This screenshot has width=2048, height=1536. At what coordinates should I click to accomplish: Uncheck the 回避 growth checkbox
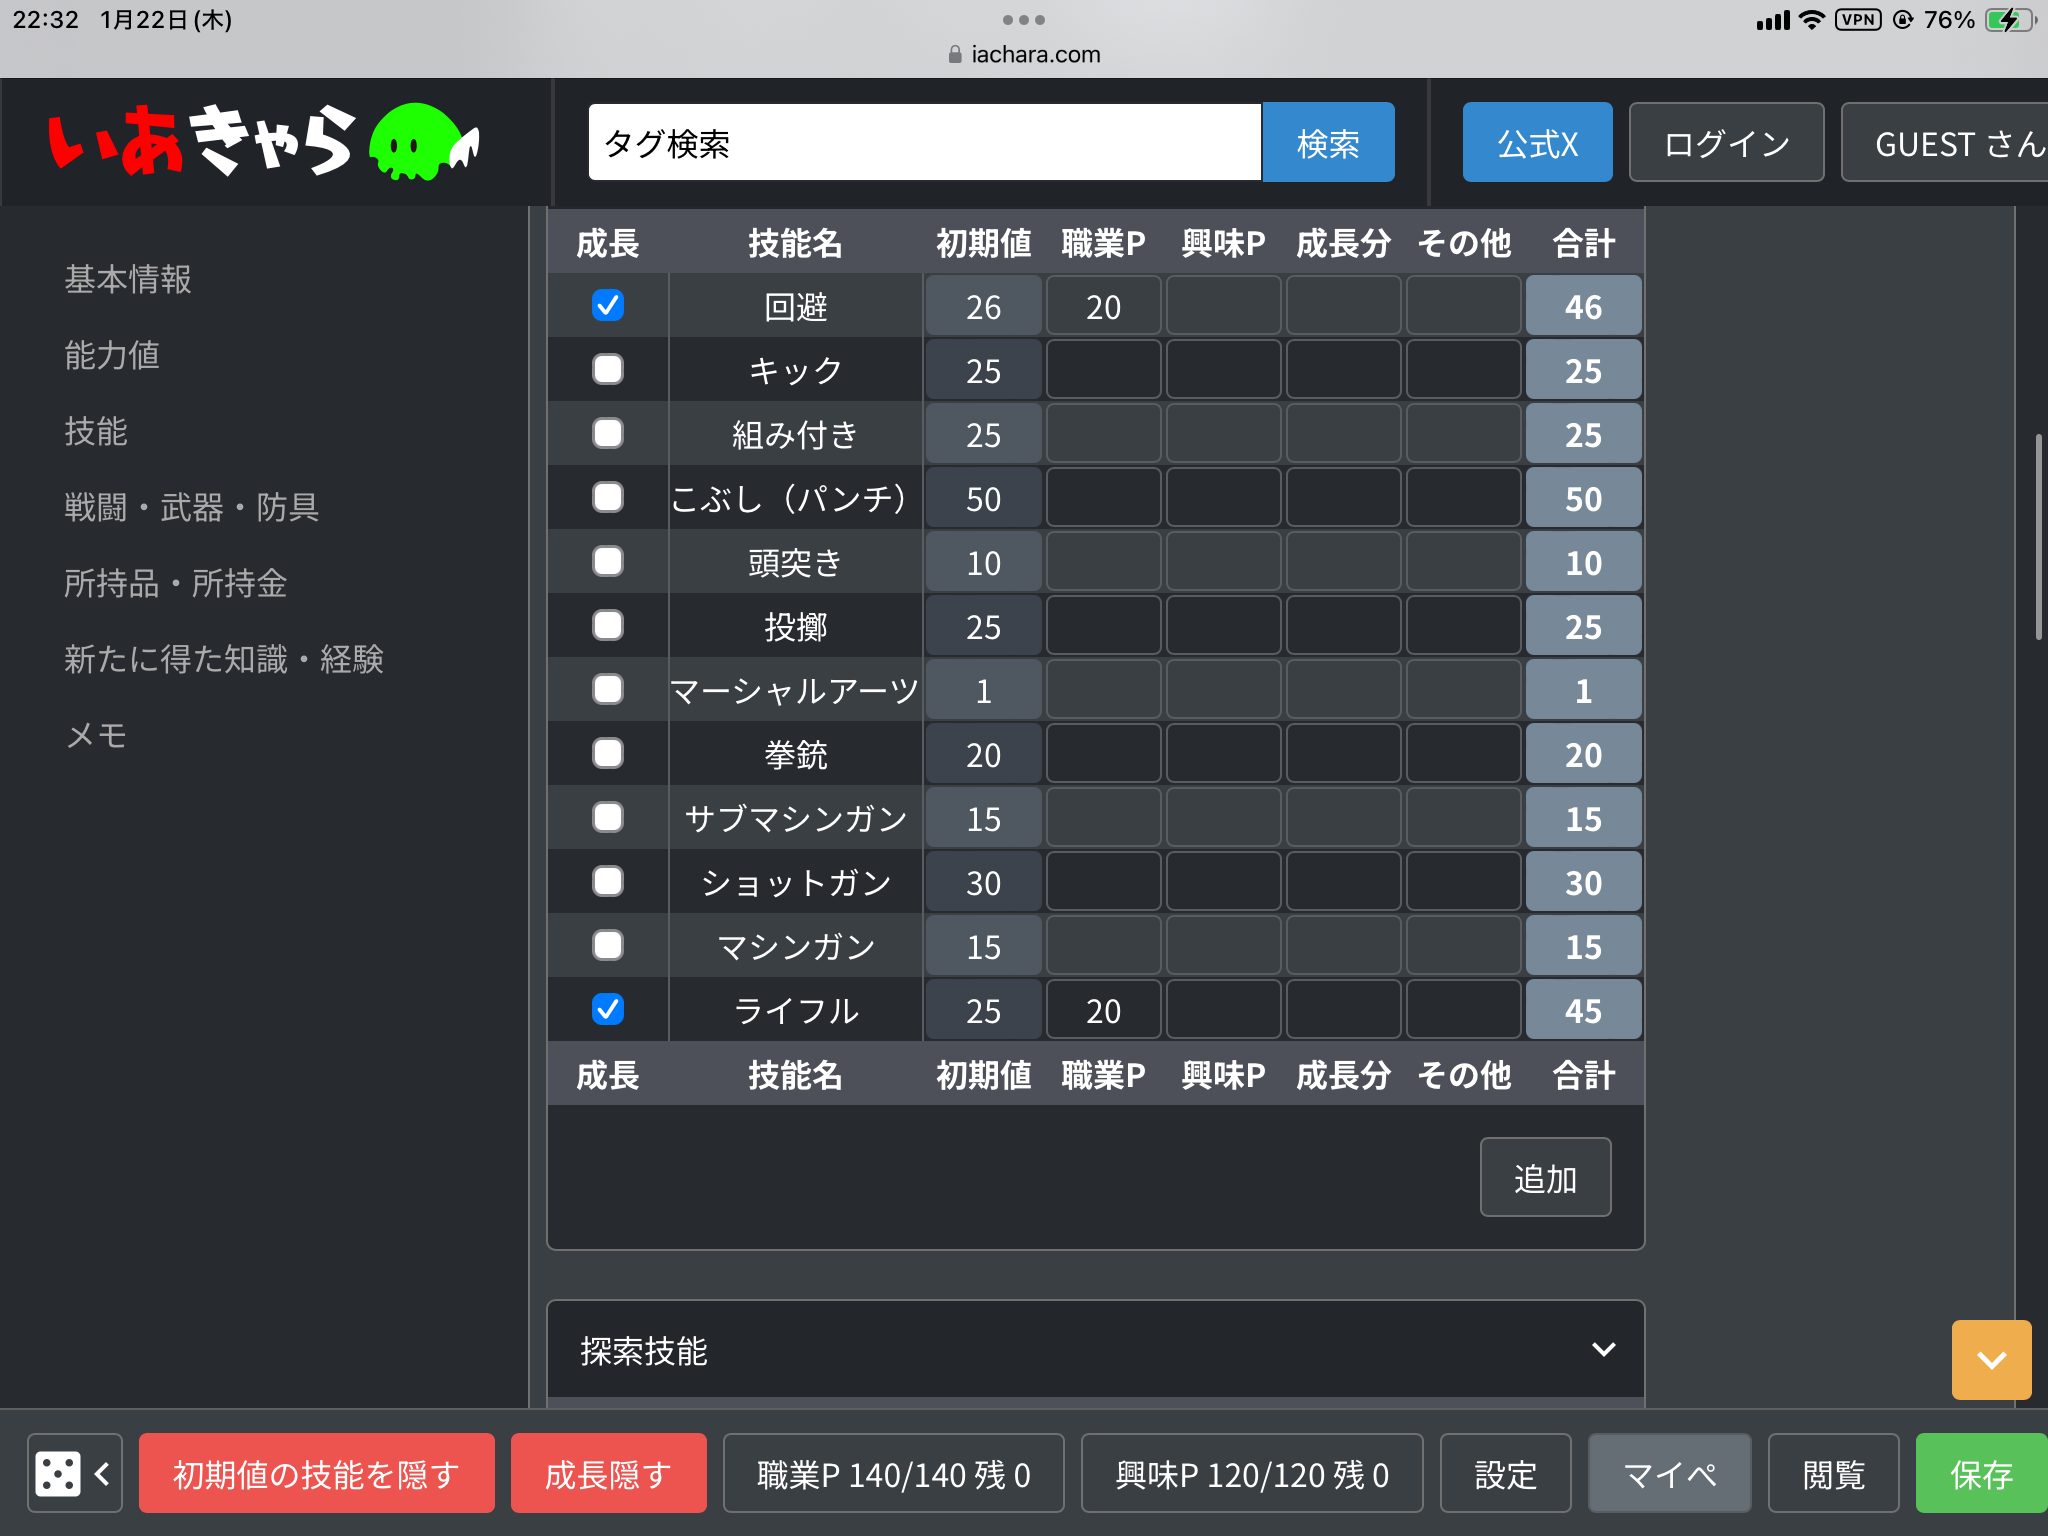608,306
